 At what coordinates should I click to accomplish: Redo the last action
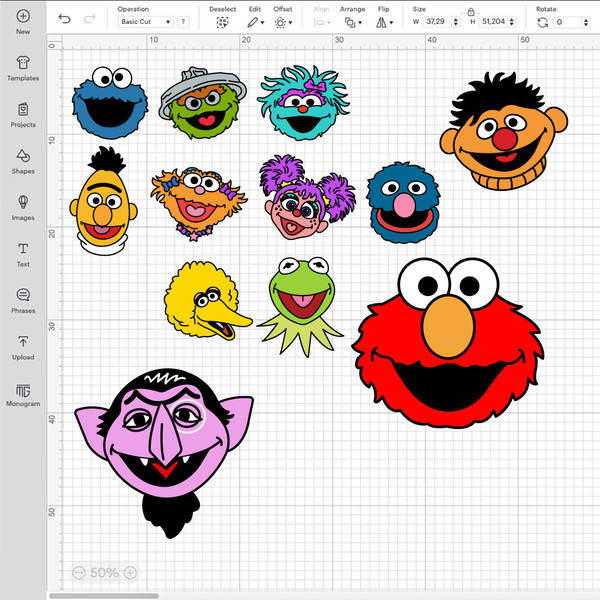point(89,19)
